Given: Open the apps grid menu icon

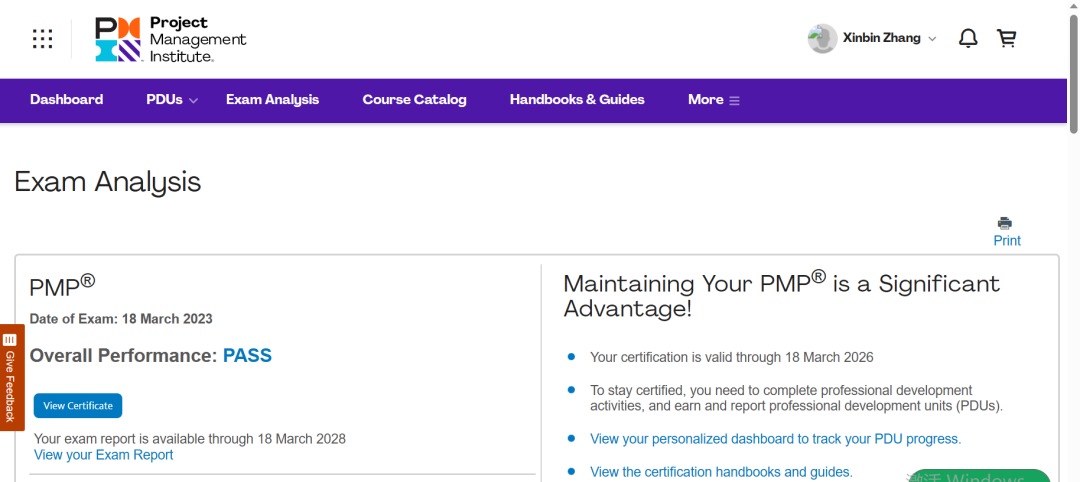Looking at the screenshot, I should (43, 39).
